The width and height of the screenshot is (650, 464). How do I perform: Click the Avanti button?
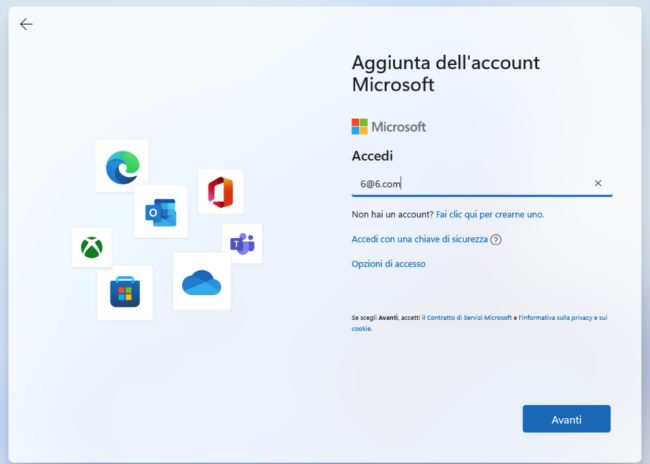pos(566,419)
